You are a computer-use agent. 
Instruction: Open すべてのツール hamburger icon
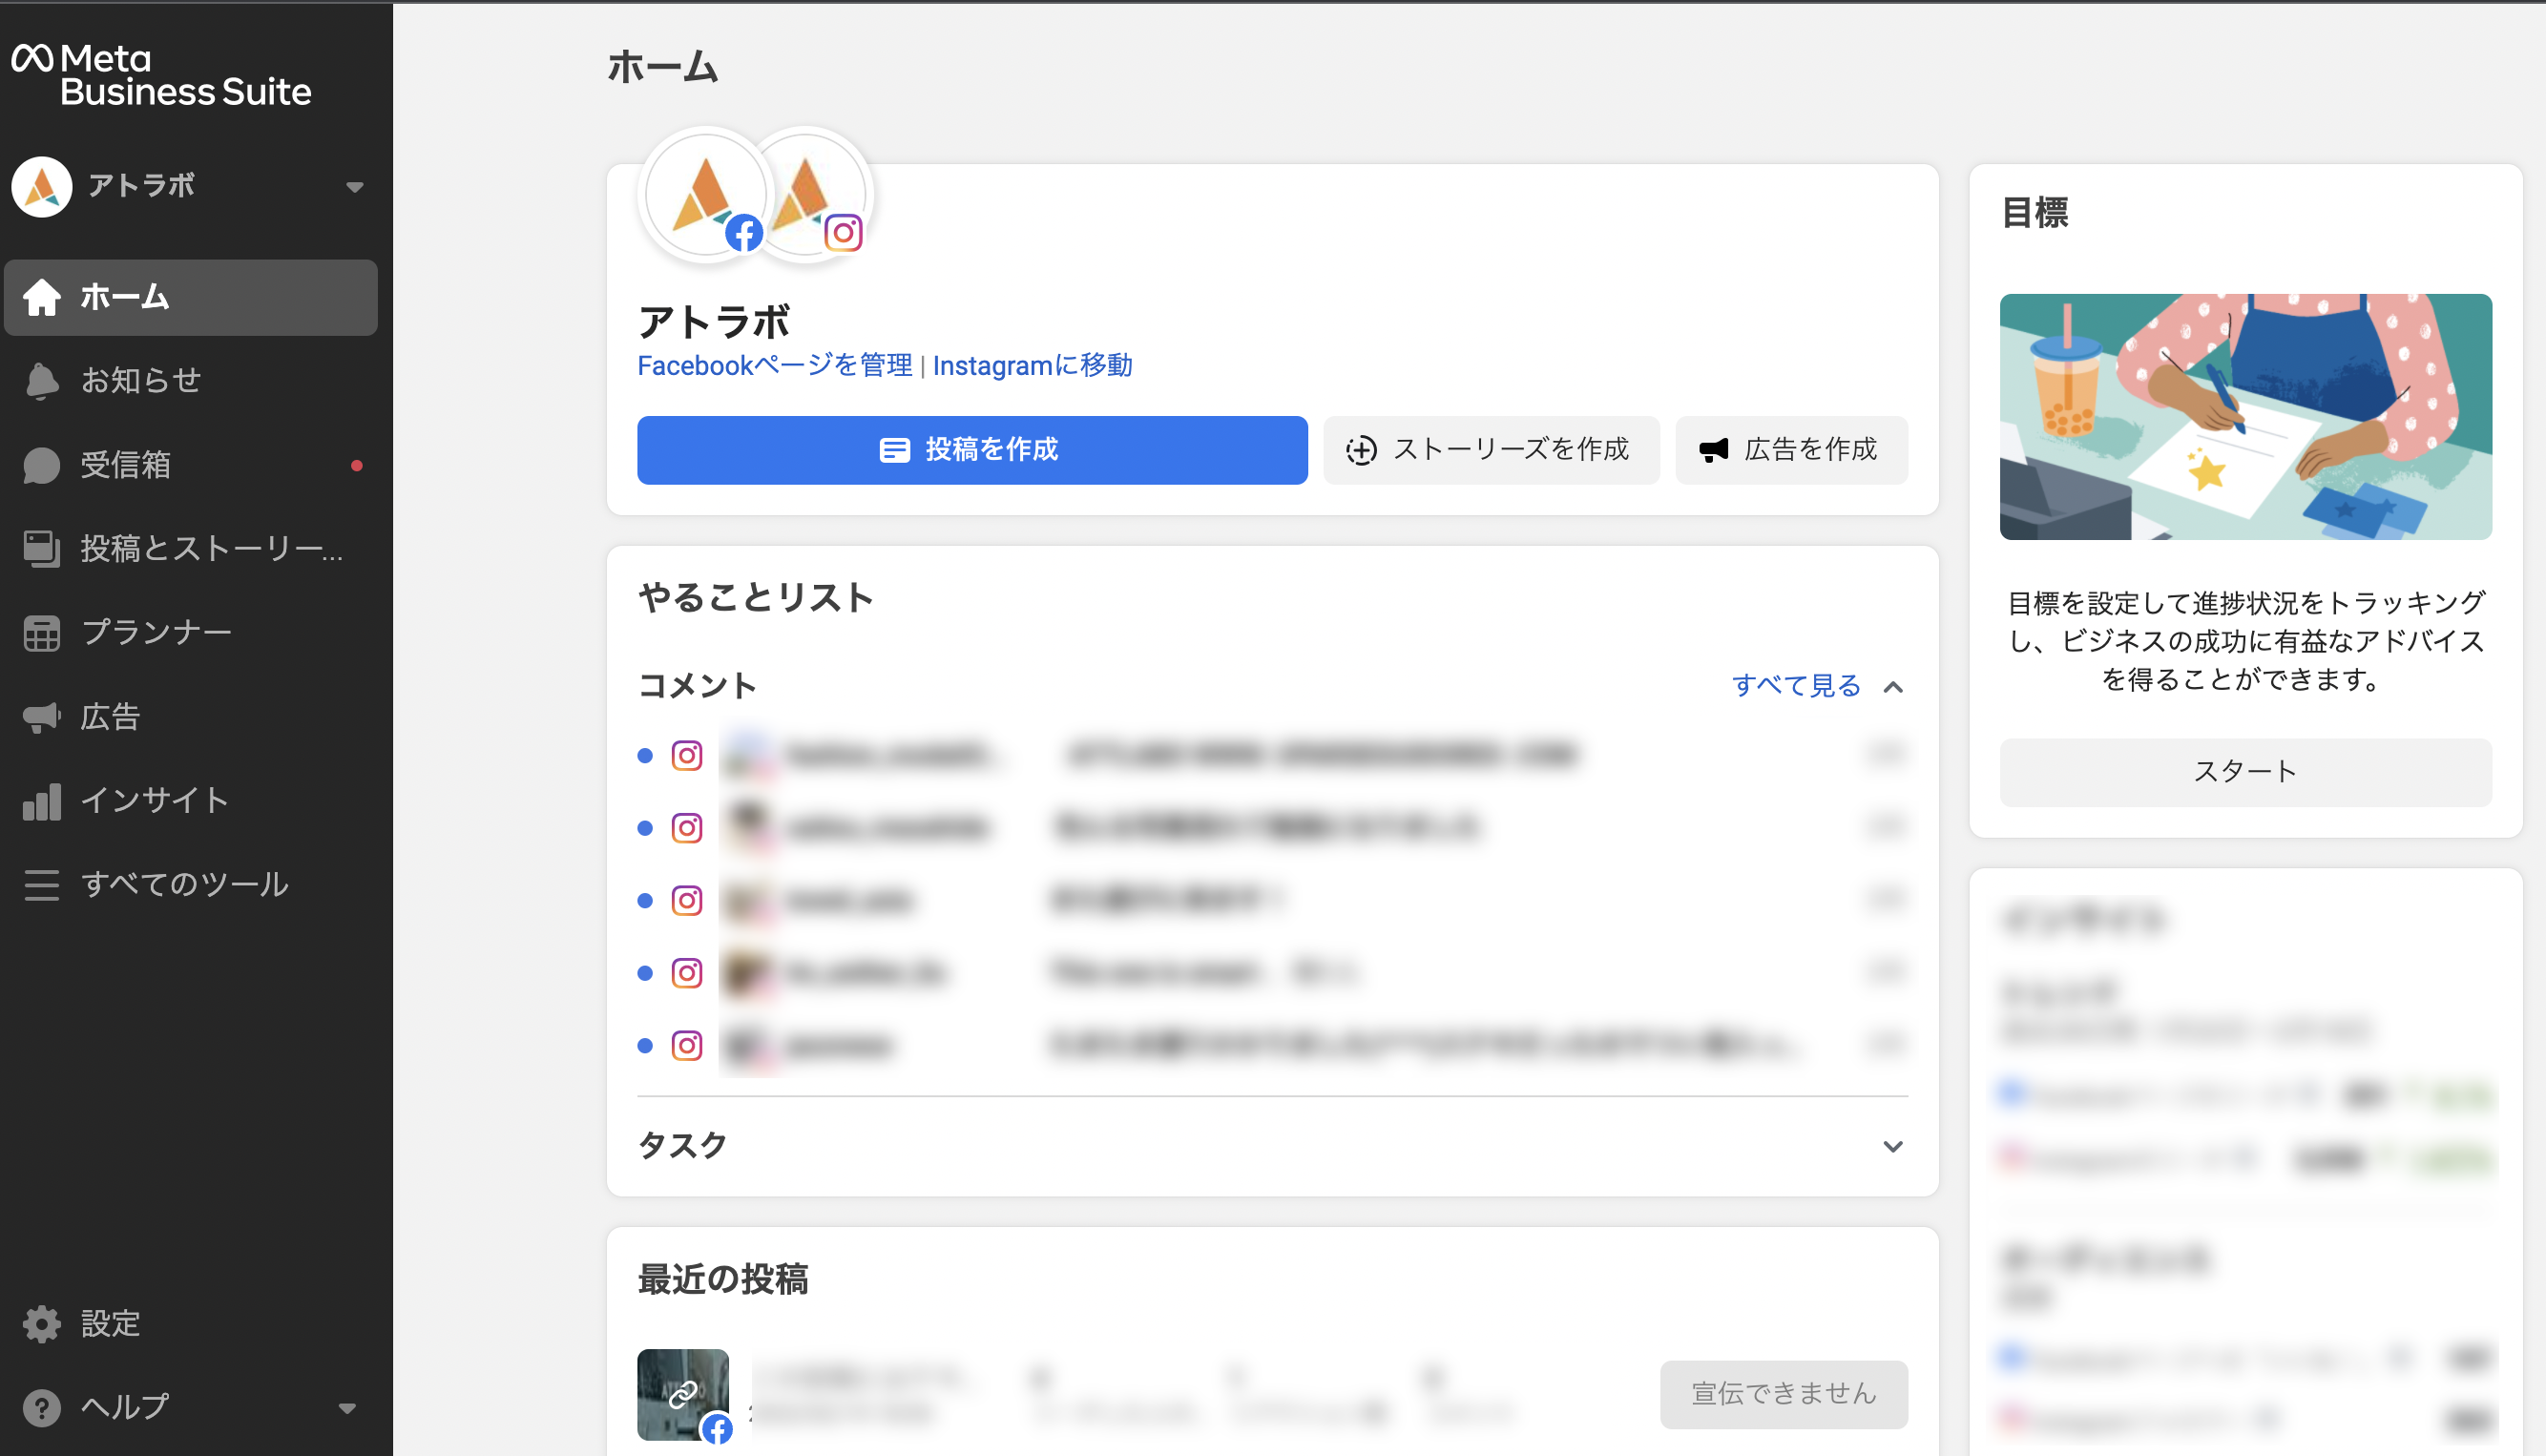[x=42, y=885]
